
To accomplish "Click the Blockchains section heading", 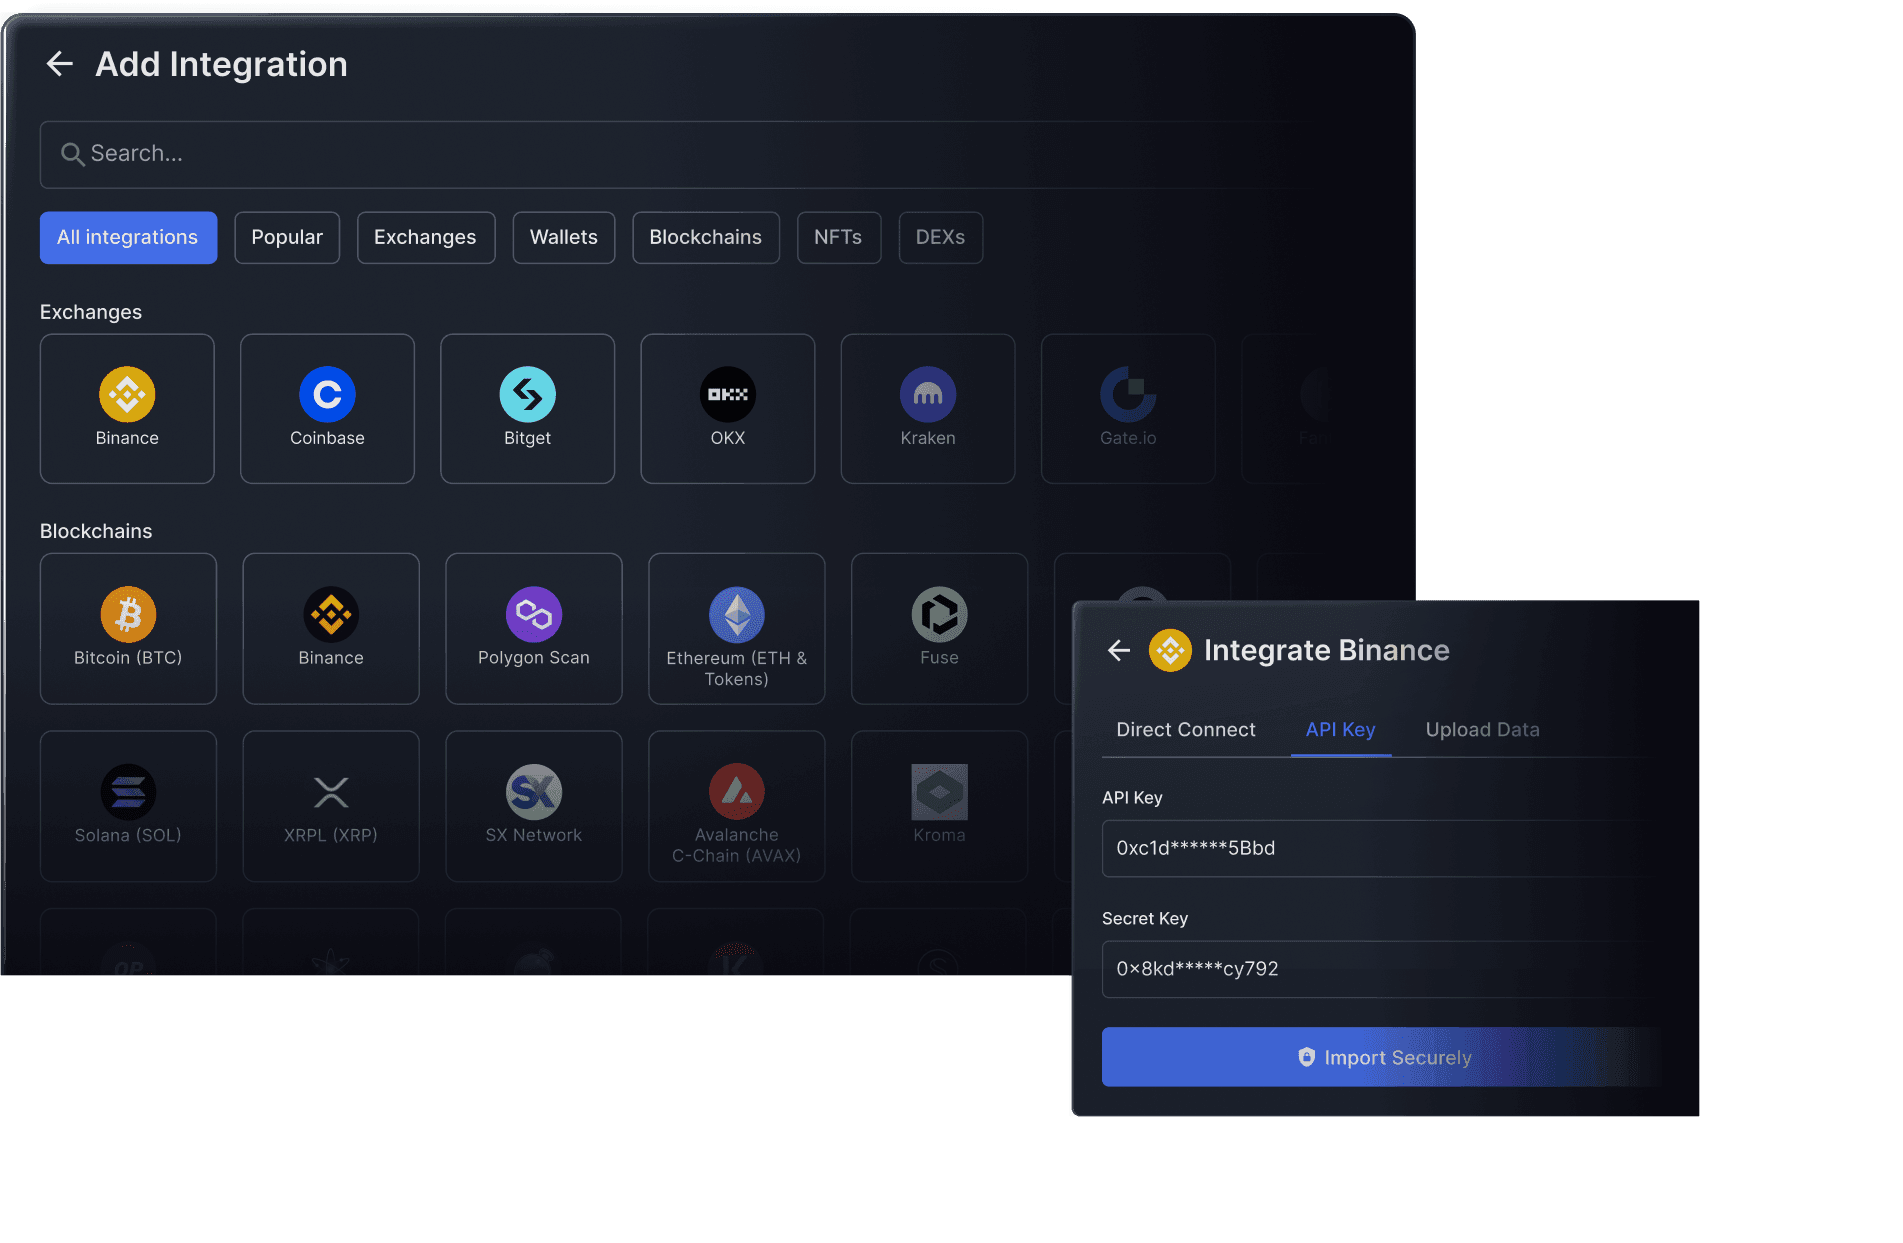I will (96, 532).
